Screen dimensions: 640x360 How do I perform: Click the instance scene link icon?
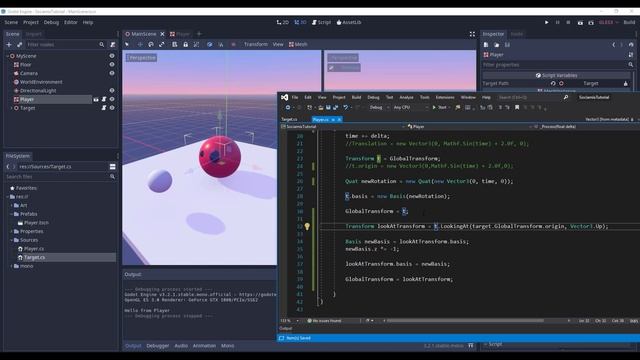click(x=19, y=44)
